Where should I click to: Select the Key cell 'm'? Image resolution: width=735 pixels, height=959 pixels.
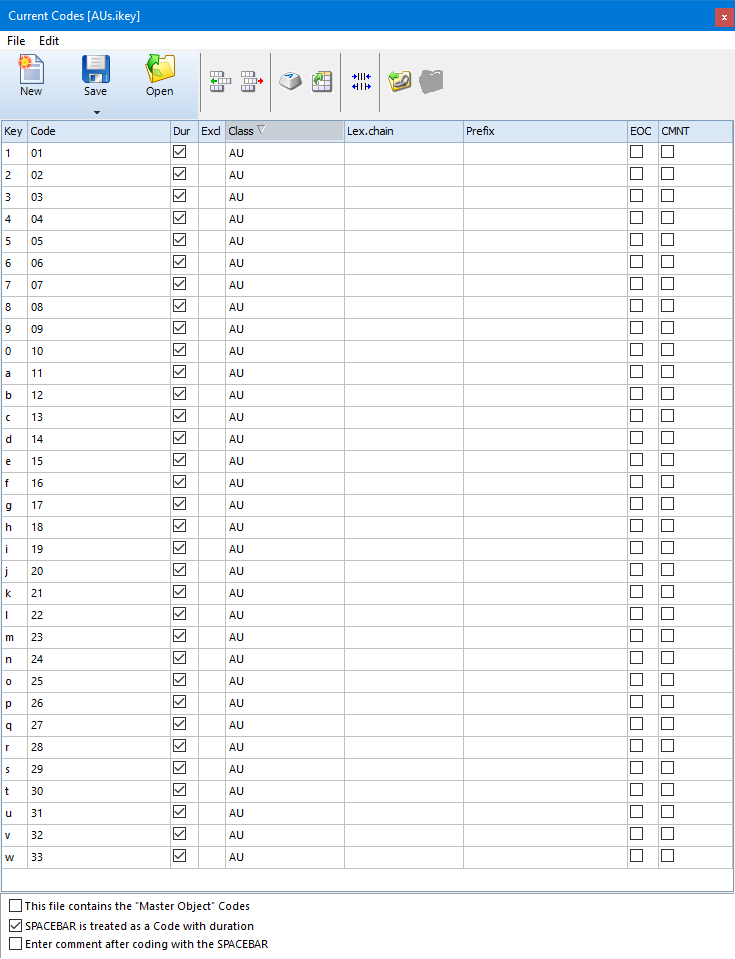pyautogui.click(x=14, y=637)
